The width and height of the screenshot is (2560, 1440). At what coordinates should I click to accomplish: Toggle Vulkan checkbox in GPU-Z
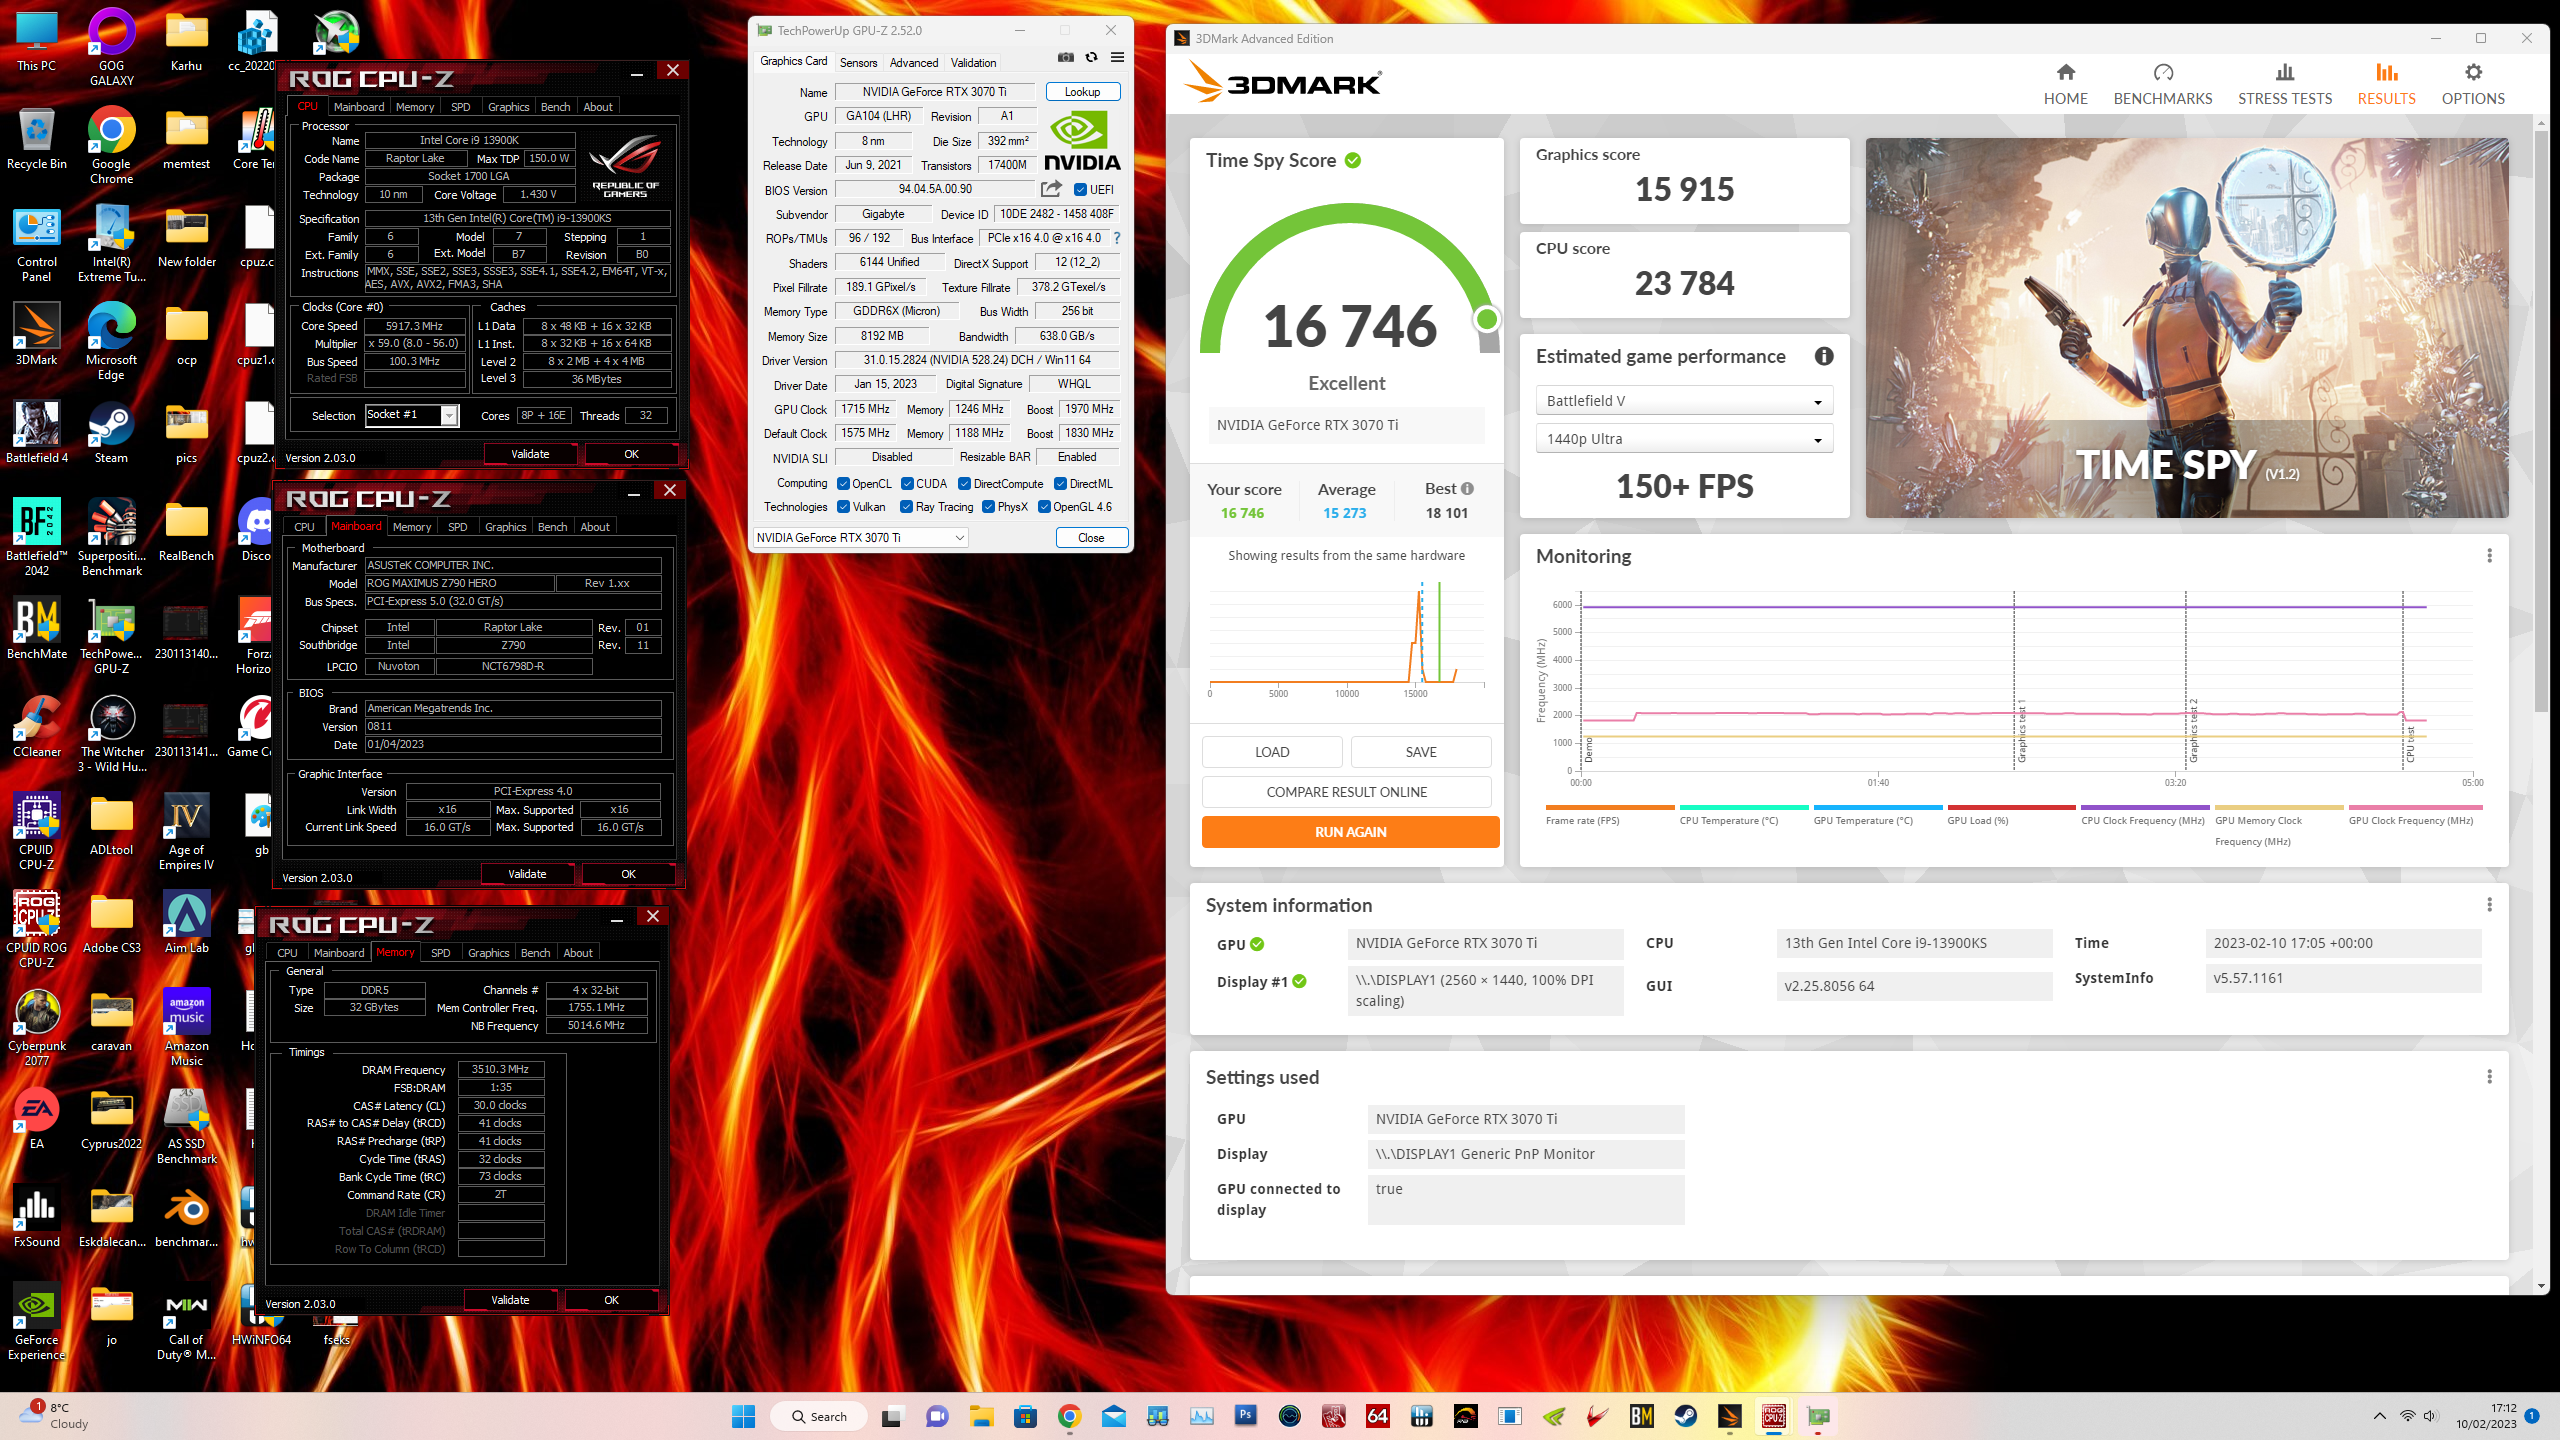pyautogui.click(x=843, y=507)
